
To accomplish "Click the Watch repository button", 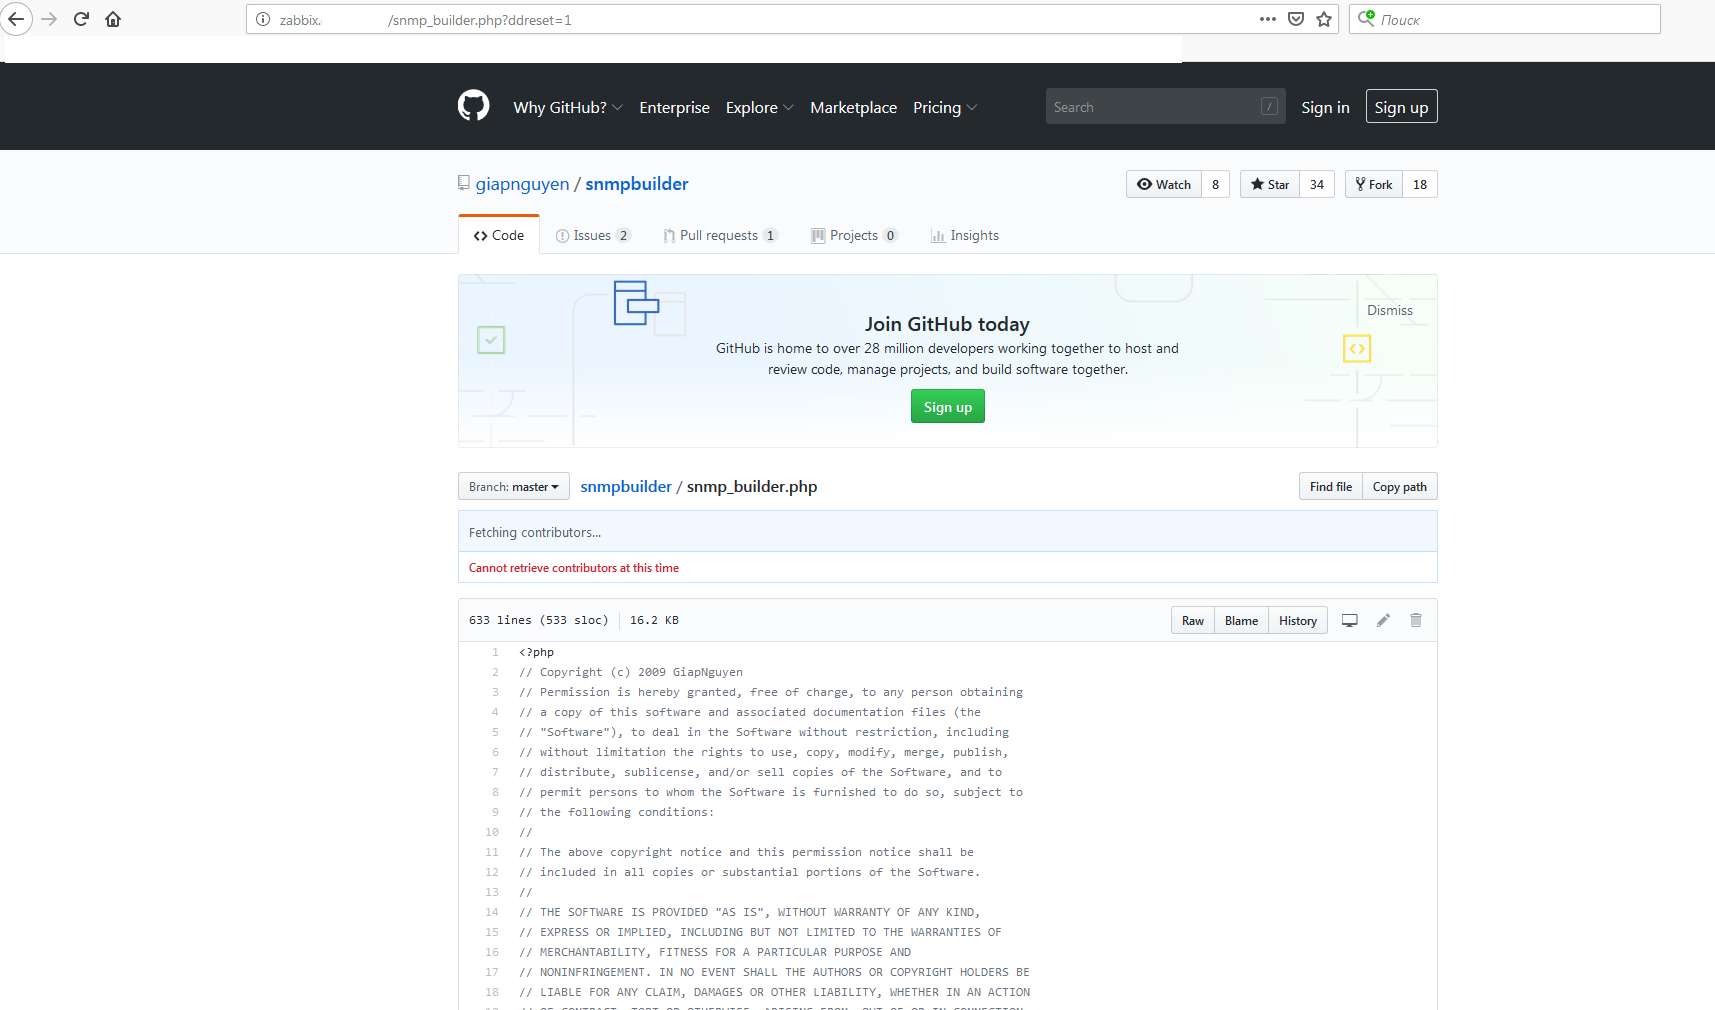I will (x=1164, y=184).
